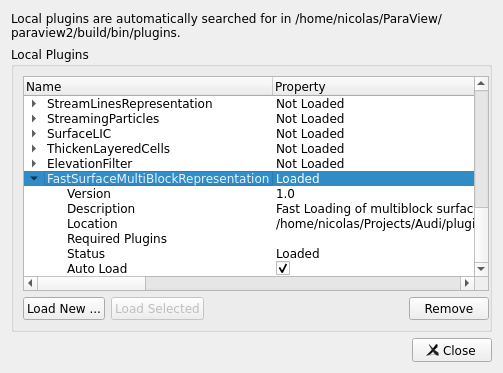Click the horizontal scrollbar handle
This screenshot has width=503, height=373.
pyautogui.click(x=92, y=283)
